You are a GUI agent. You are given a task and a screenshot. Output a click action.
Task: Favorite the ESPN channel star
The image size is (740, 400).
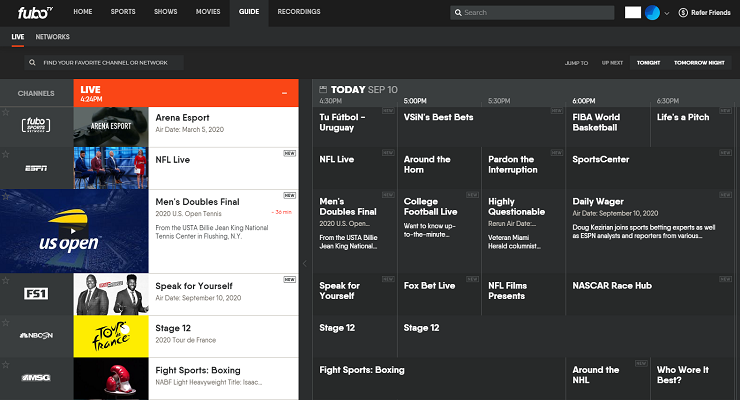pyautogui.click(x=6, y=154)
